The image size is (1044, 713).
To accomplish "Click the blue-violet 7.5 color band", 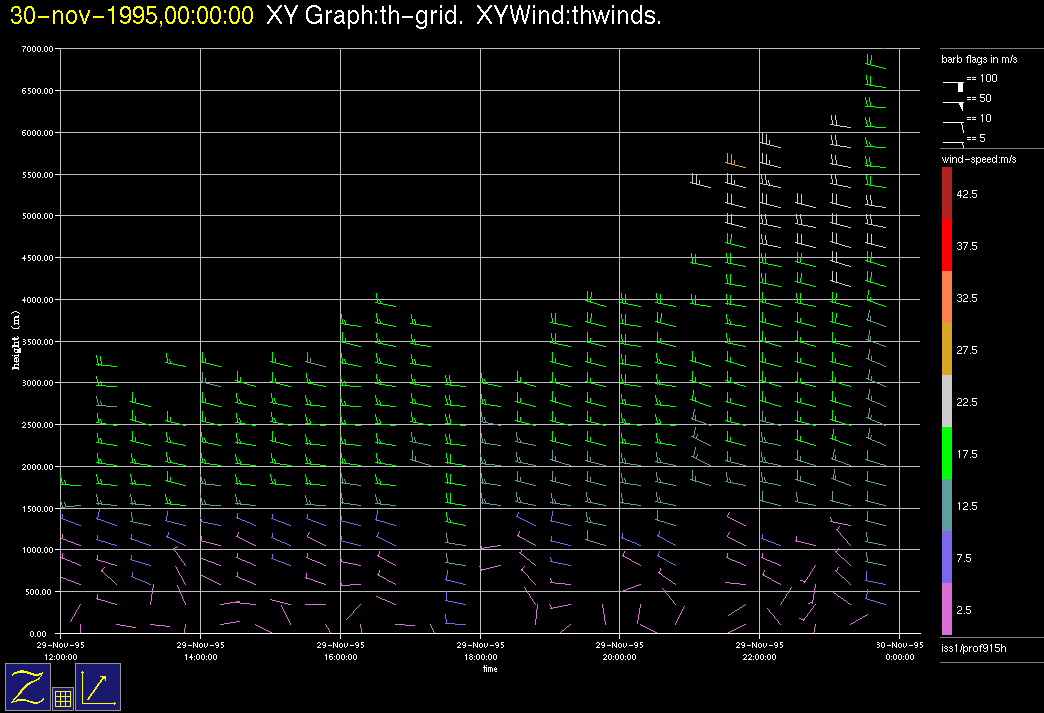I will [x=947, y=557].
